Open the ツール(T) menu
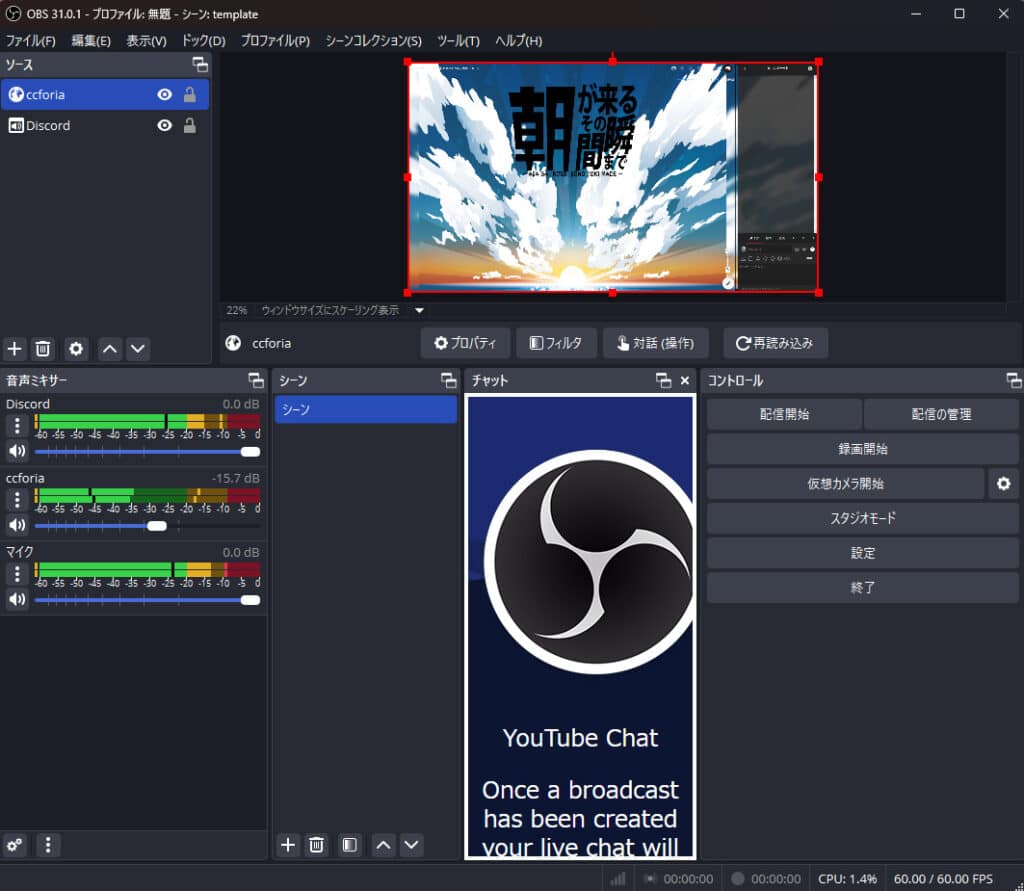 pyautogui.click(x=458, y=41)
